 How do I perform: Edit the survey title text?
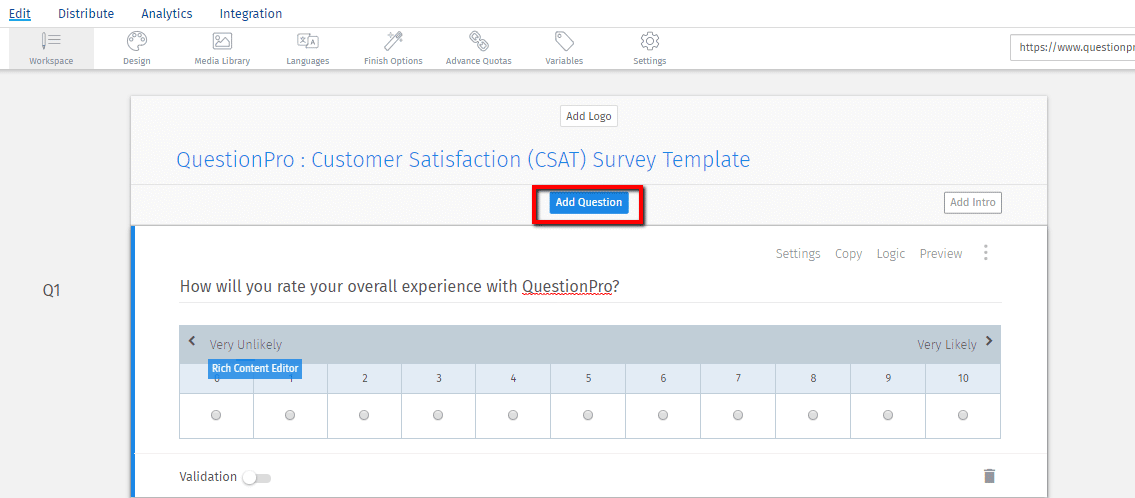tap(463, 159)
